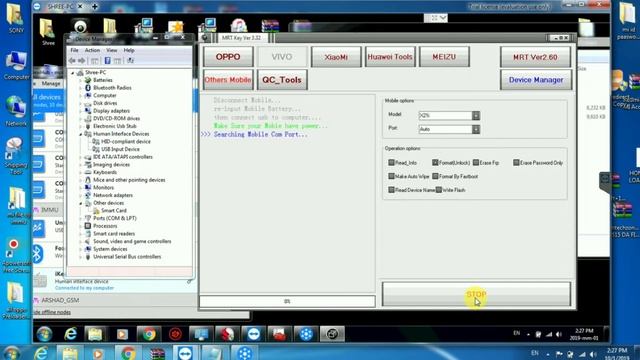This screenshot has width=640, height=360.
Task: Click volume speaker icon in remote system tray
Action: [x=559, y=334]
